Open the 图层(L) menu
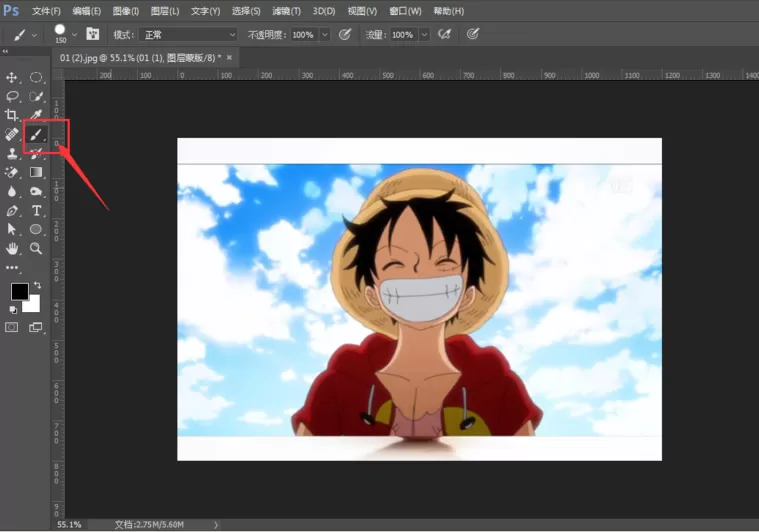Viewport: 759px width, 532px height. [x=165, y=11]
